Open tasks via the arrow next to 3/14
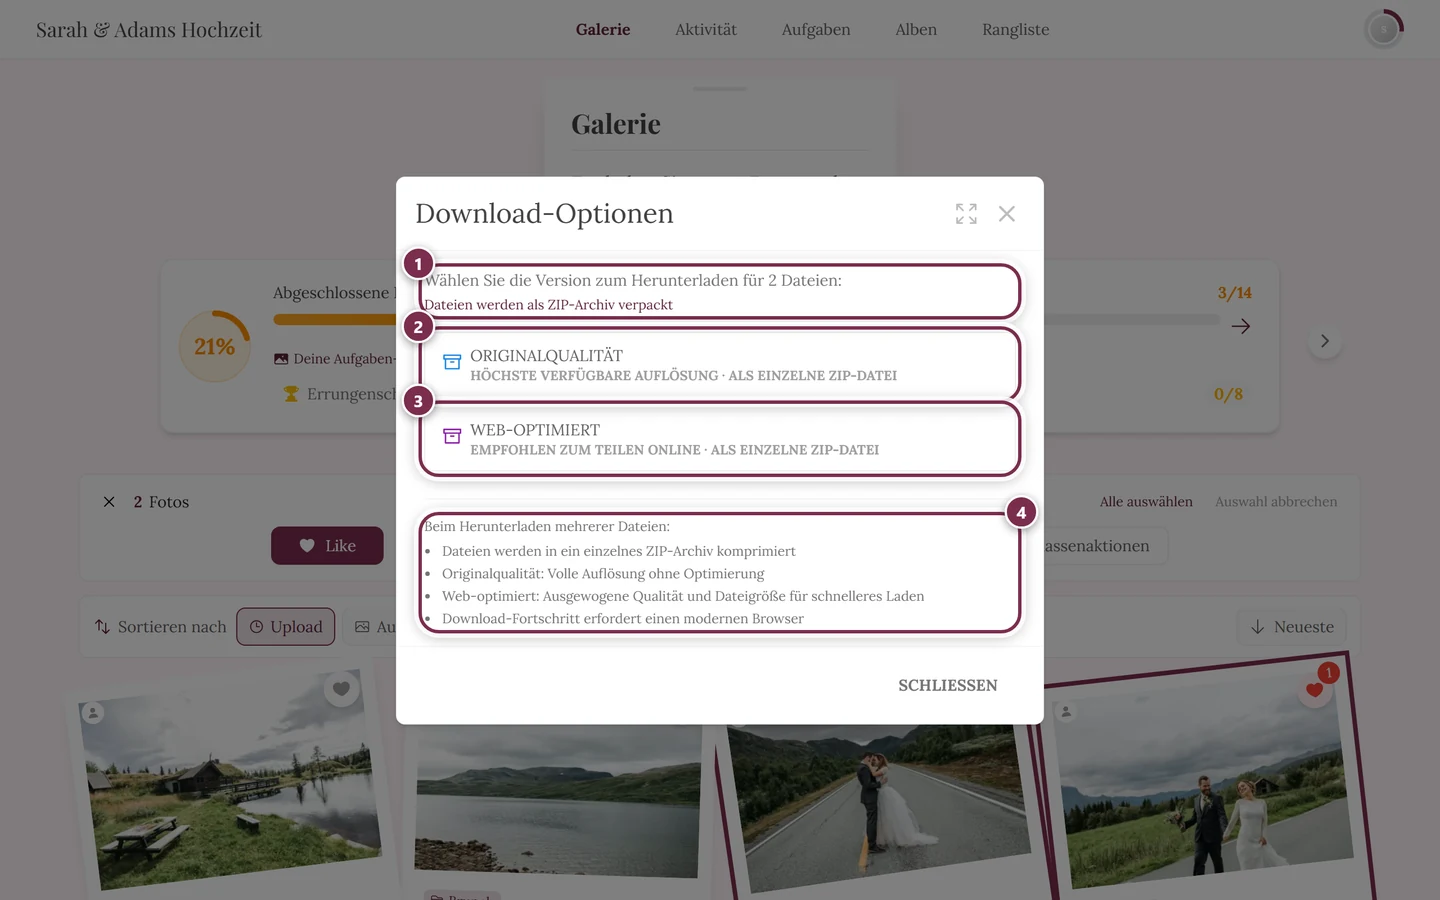The height and width of the screenshot is (900, 1440). 1241,326
